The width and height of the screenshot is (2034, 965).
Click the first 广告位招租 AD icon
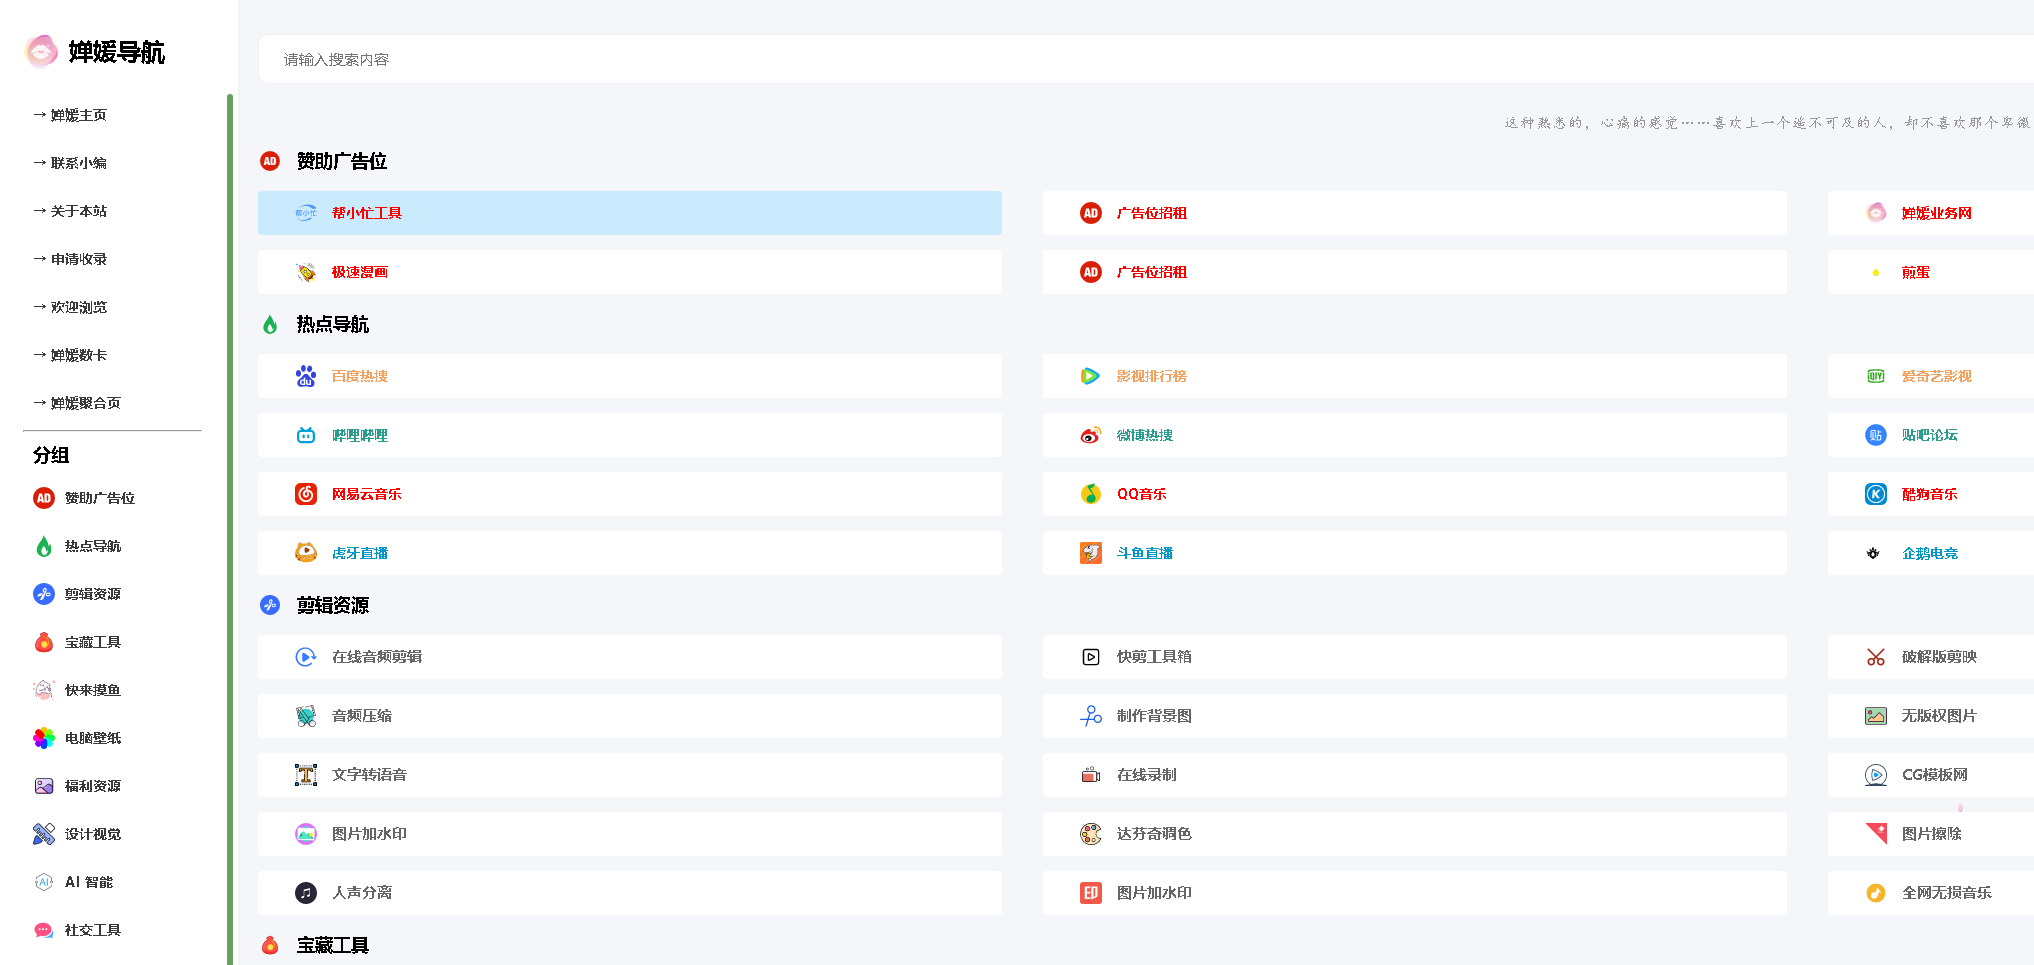coord(1091,213)
